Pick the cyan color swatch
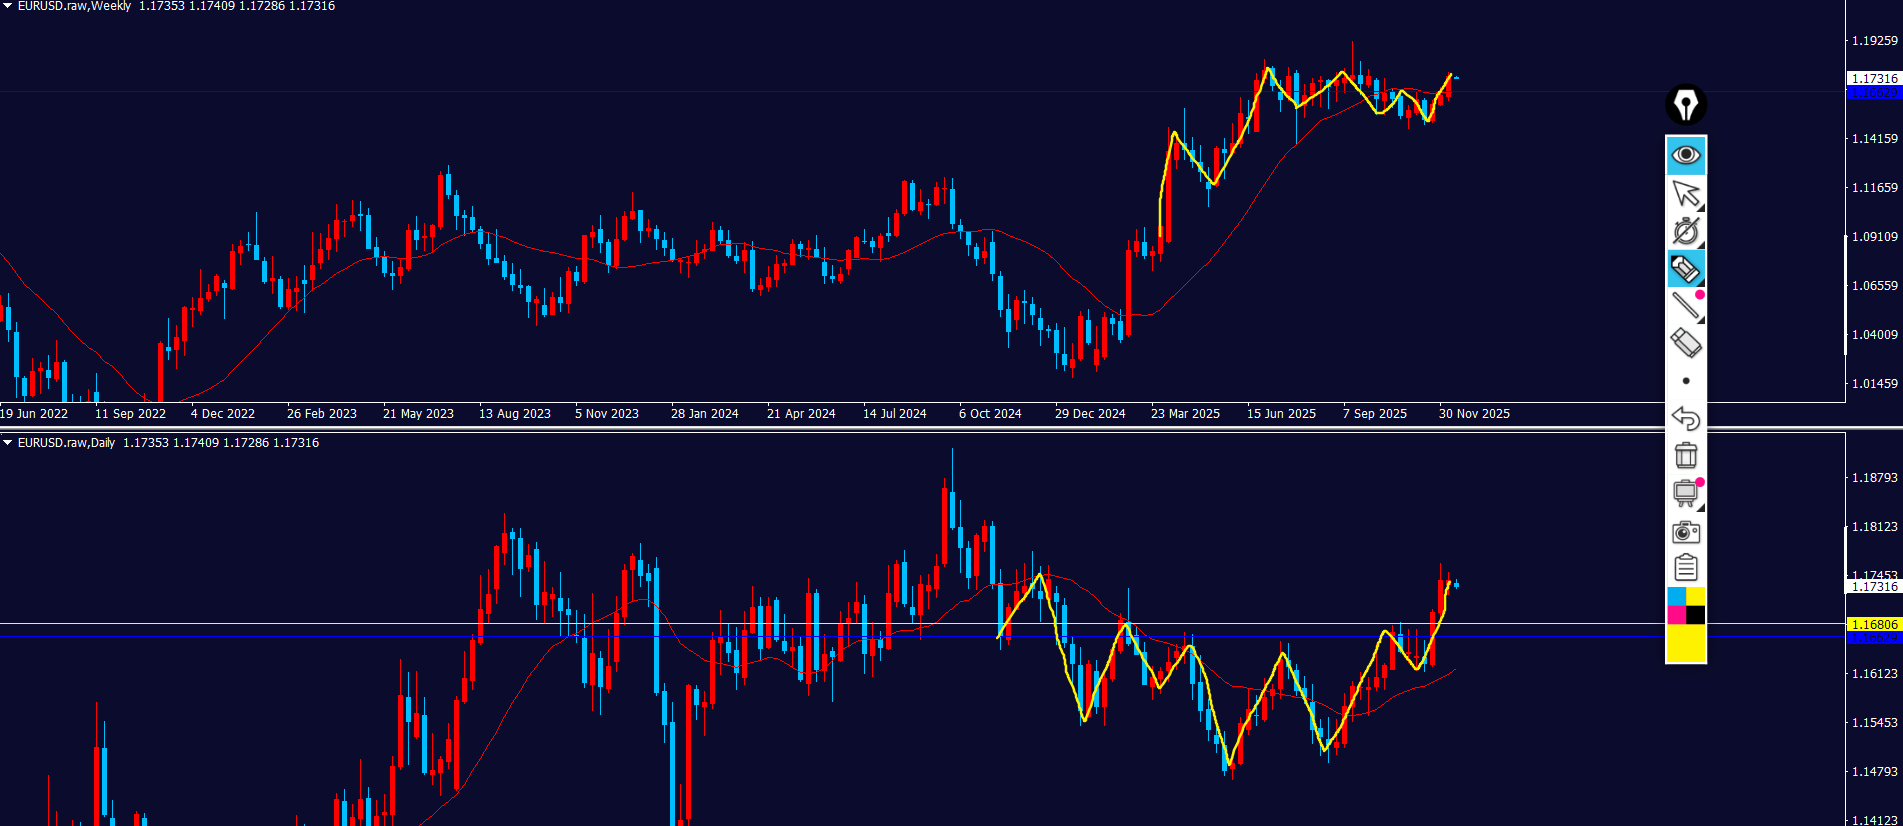The image size is (1903, 826). (x=1676, y=597)
